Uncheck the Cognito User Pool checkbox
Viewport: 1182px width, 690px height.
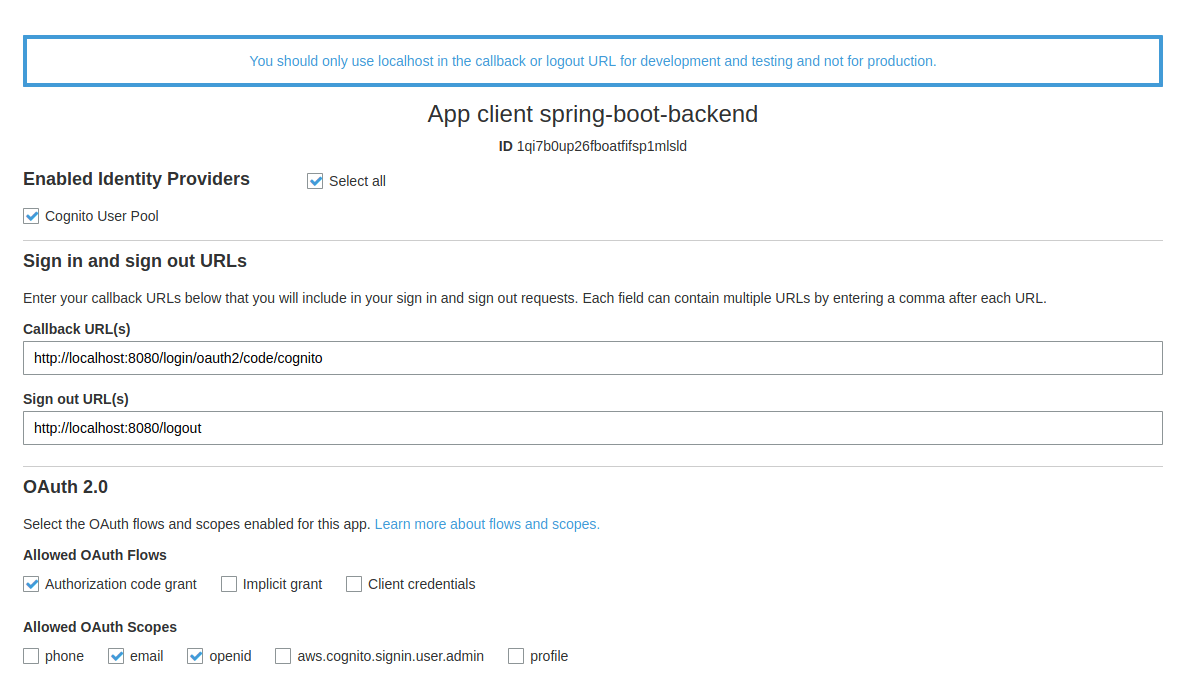coord(31,216)
